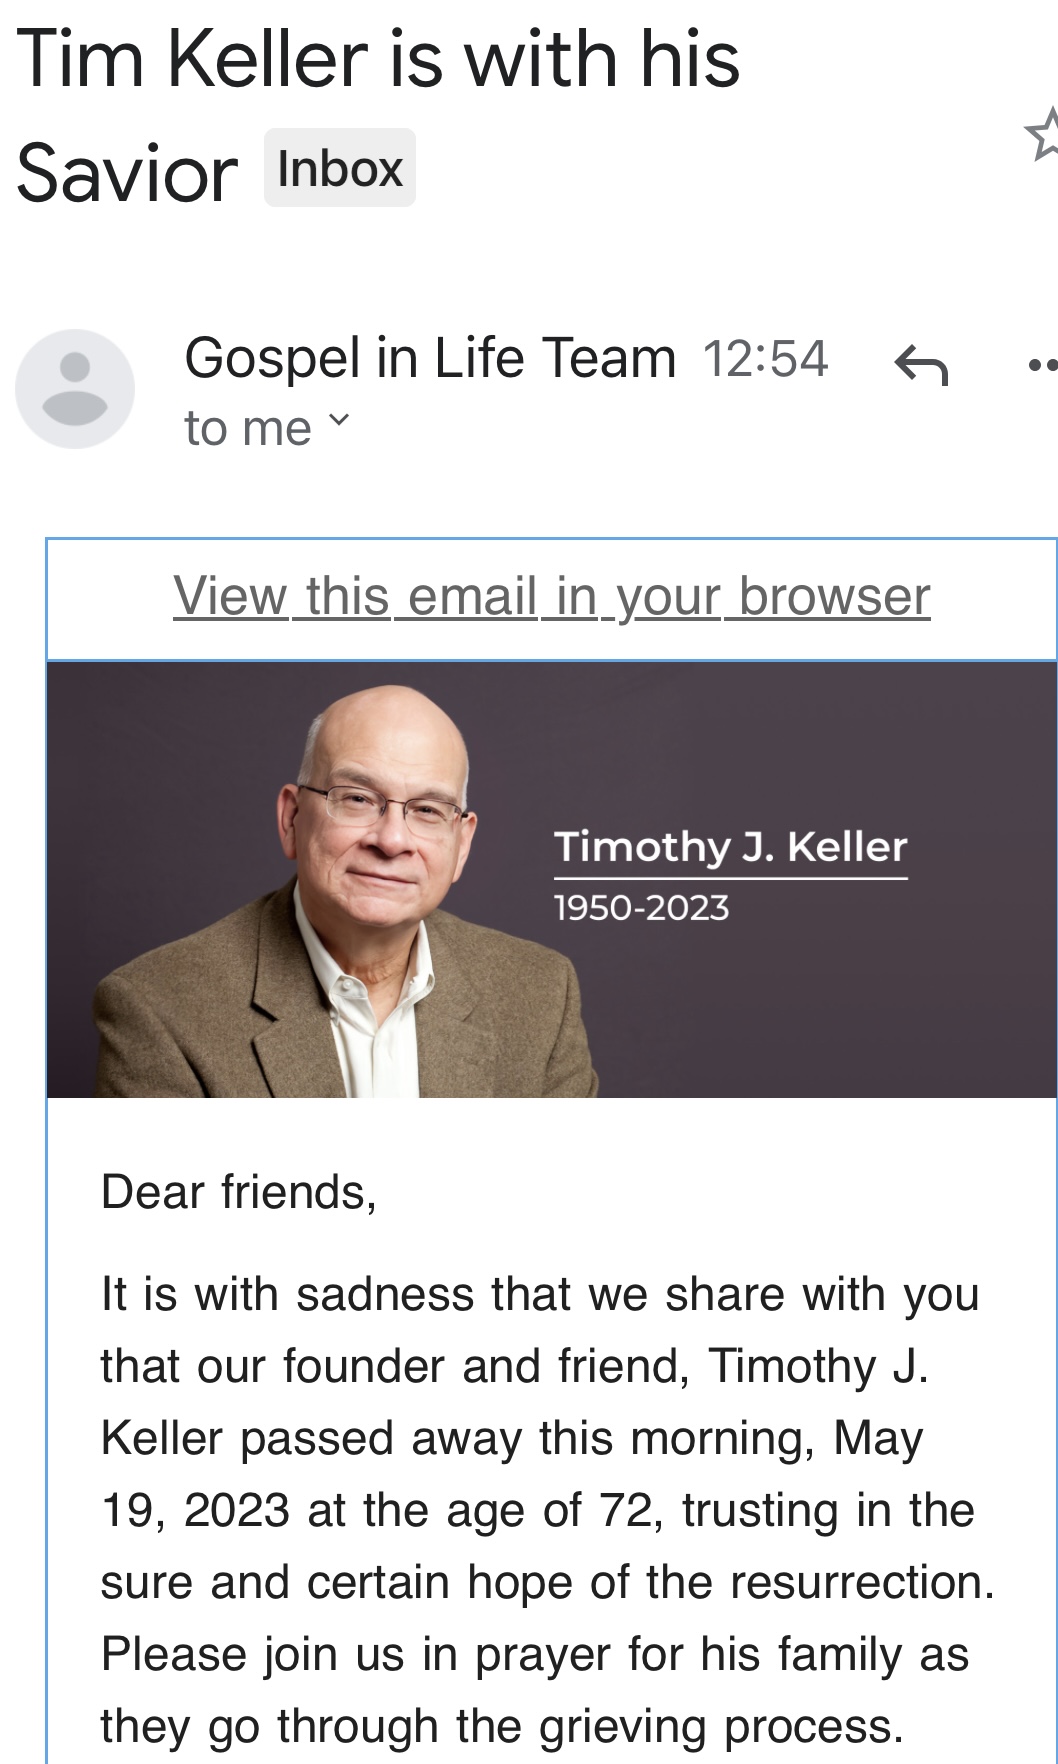This screenshot has width=1058, height=1764.
Task: Tap the "Please join us in prayer" line
Action: [x=535, y=1654]
